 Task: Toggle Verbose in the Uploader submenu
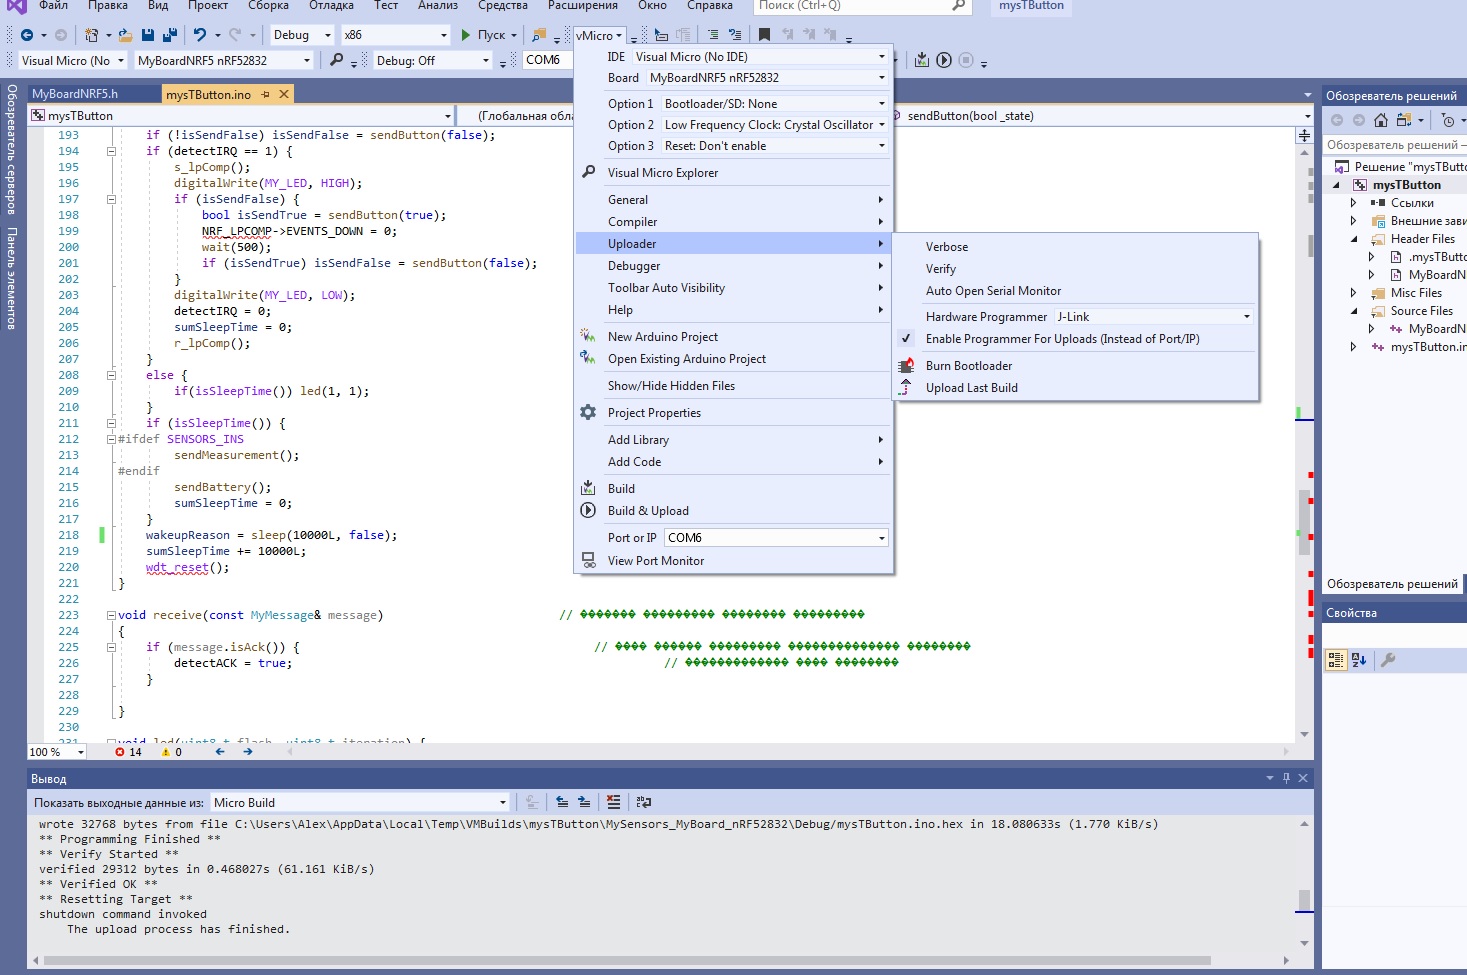tap(946, 247)
